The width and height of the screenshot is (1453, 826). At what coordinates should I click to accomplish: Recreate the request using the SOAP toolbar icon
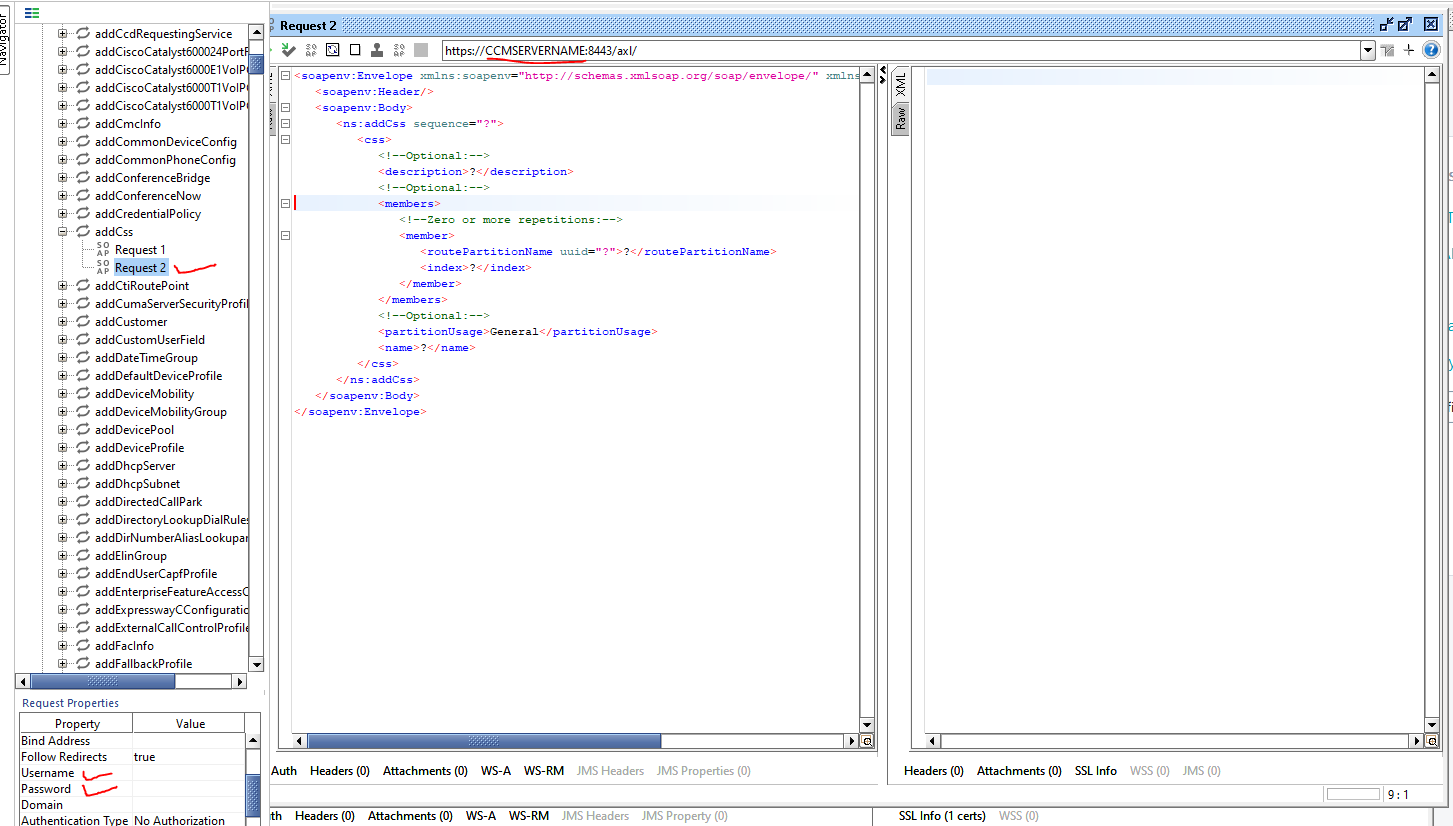[x=311, y=50]
